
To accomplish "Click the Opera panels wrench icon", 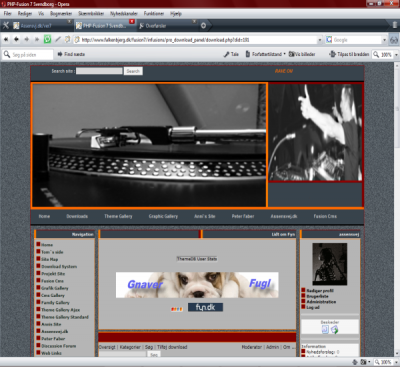I will coord(6,25).
